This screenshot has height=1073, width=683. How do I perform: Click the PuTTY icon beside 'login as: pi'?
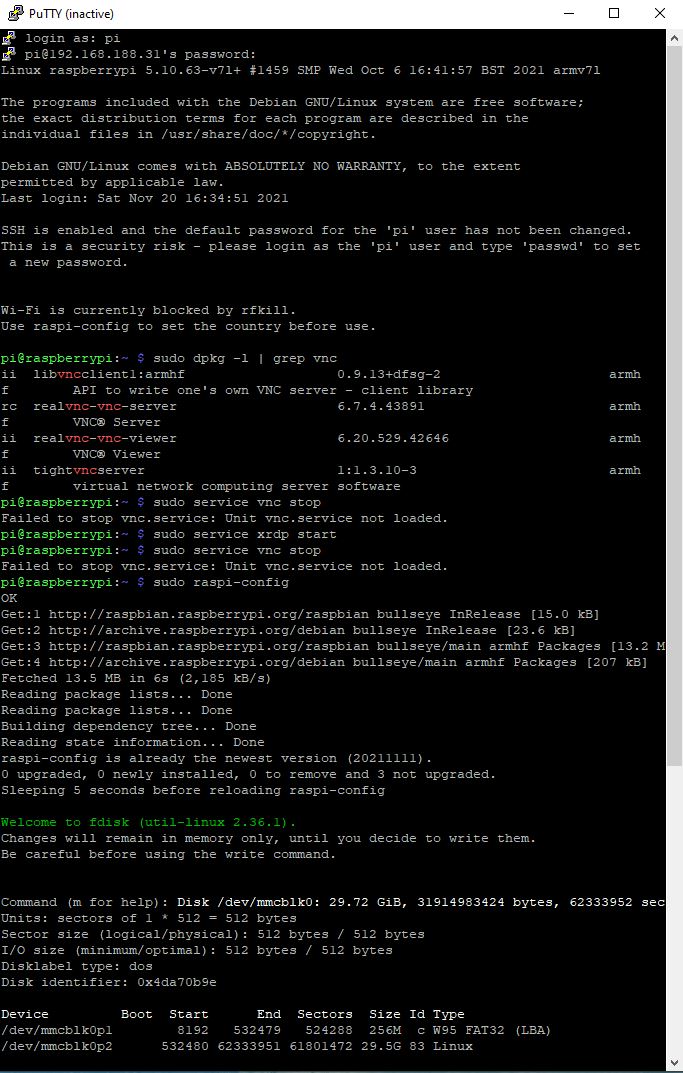pyautogui.click(x=9, y=38)
